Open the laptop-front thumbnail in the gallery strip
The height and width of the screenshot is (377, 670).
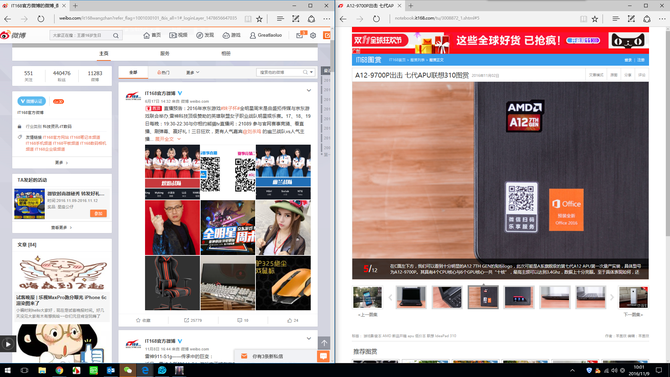tap(411, 297)
